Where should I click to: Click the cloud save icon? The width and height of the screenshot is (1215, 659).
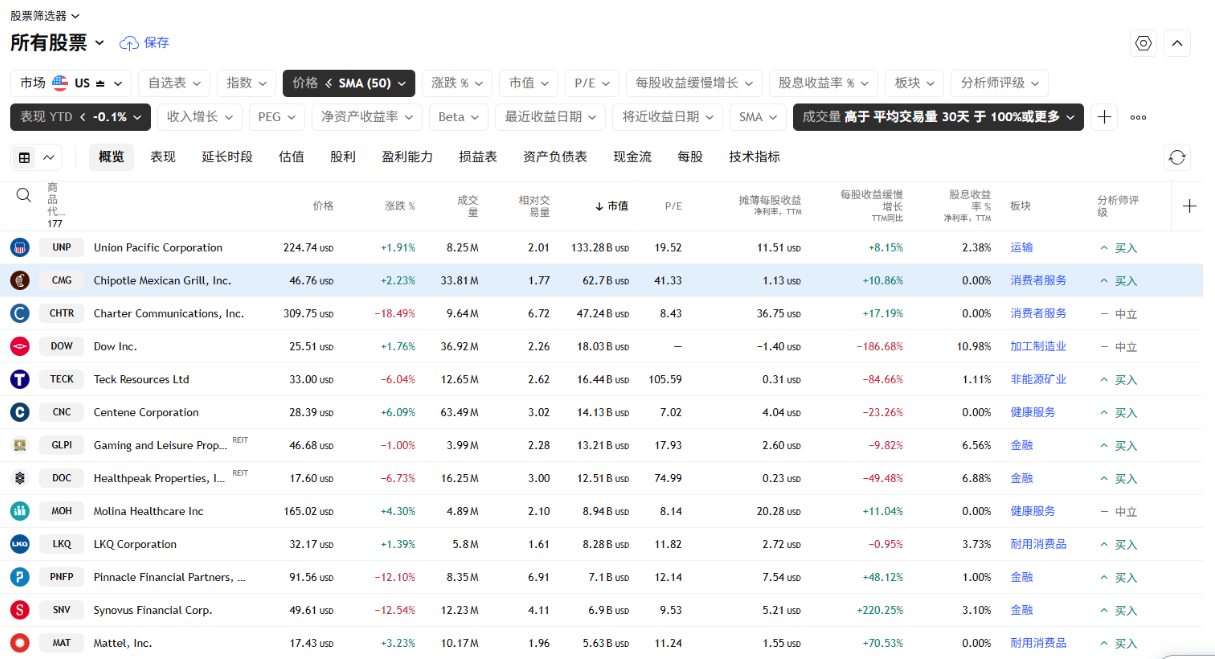pos(129,43)
